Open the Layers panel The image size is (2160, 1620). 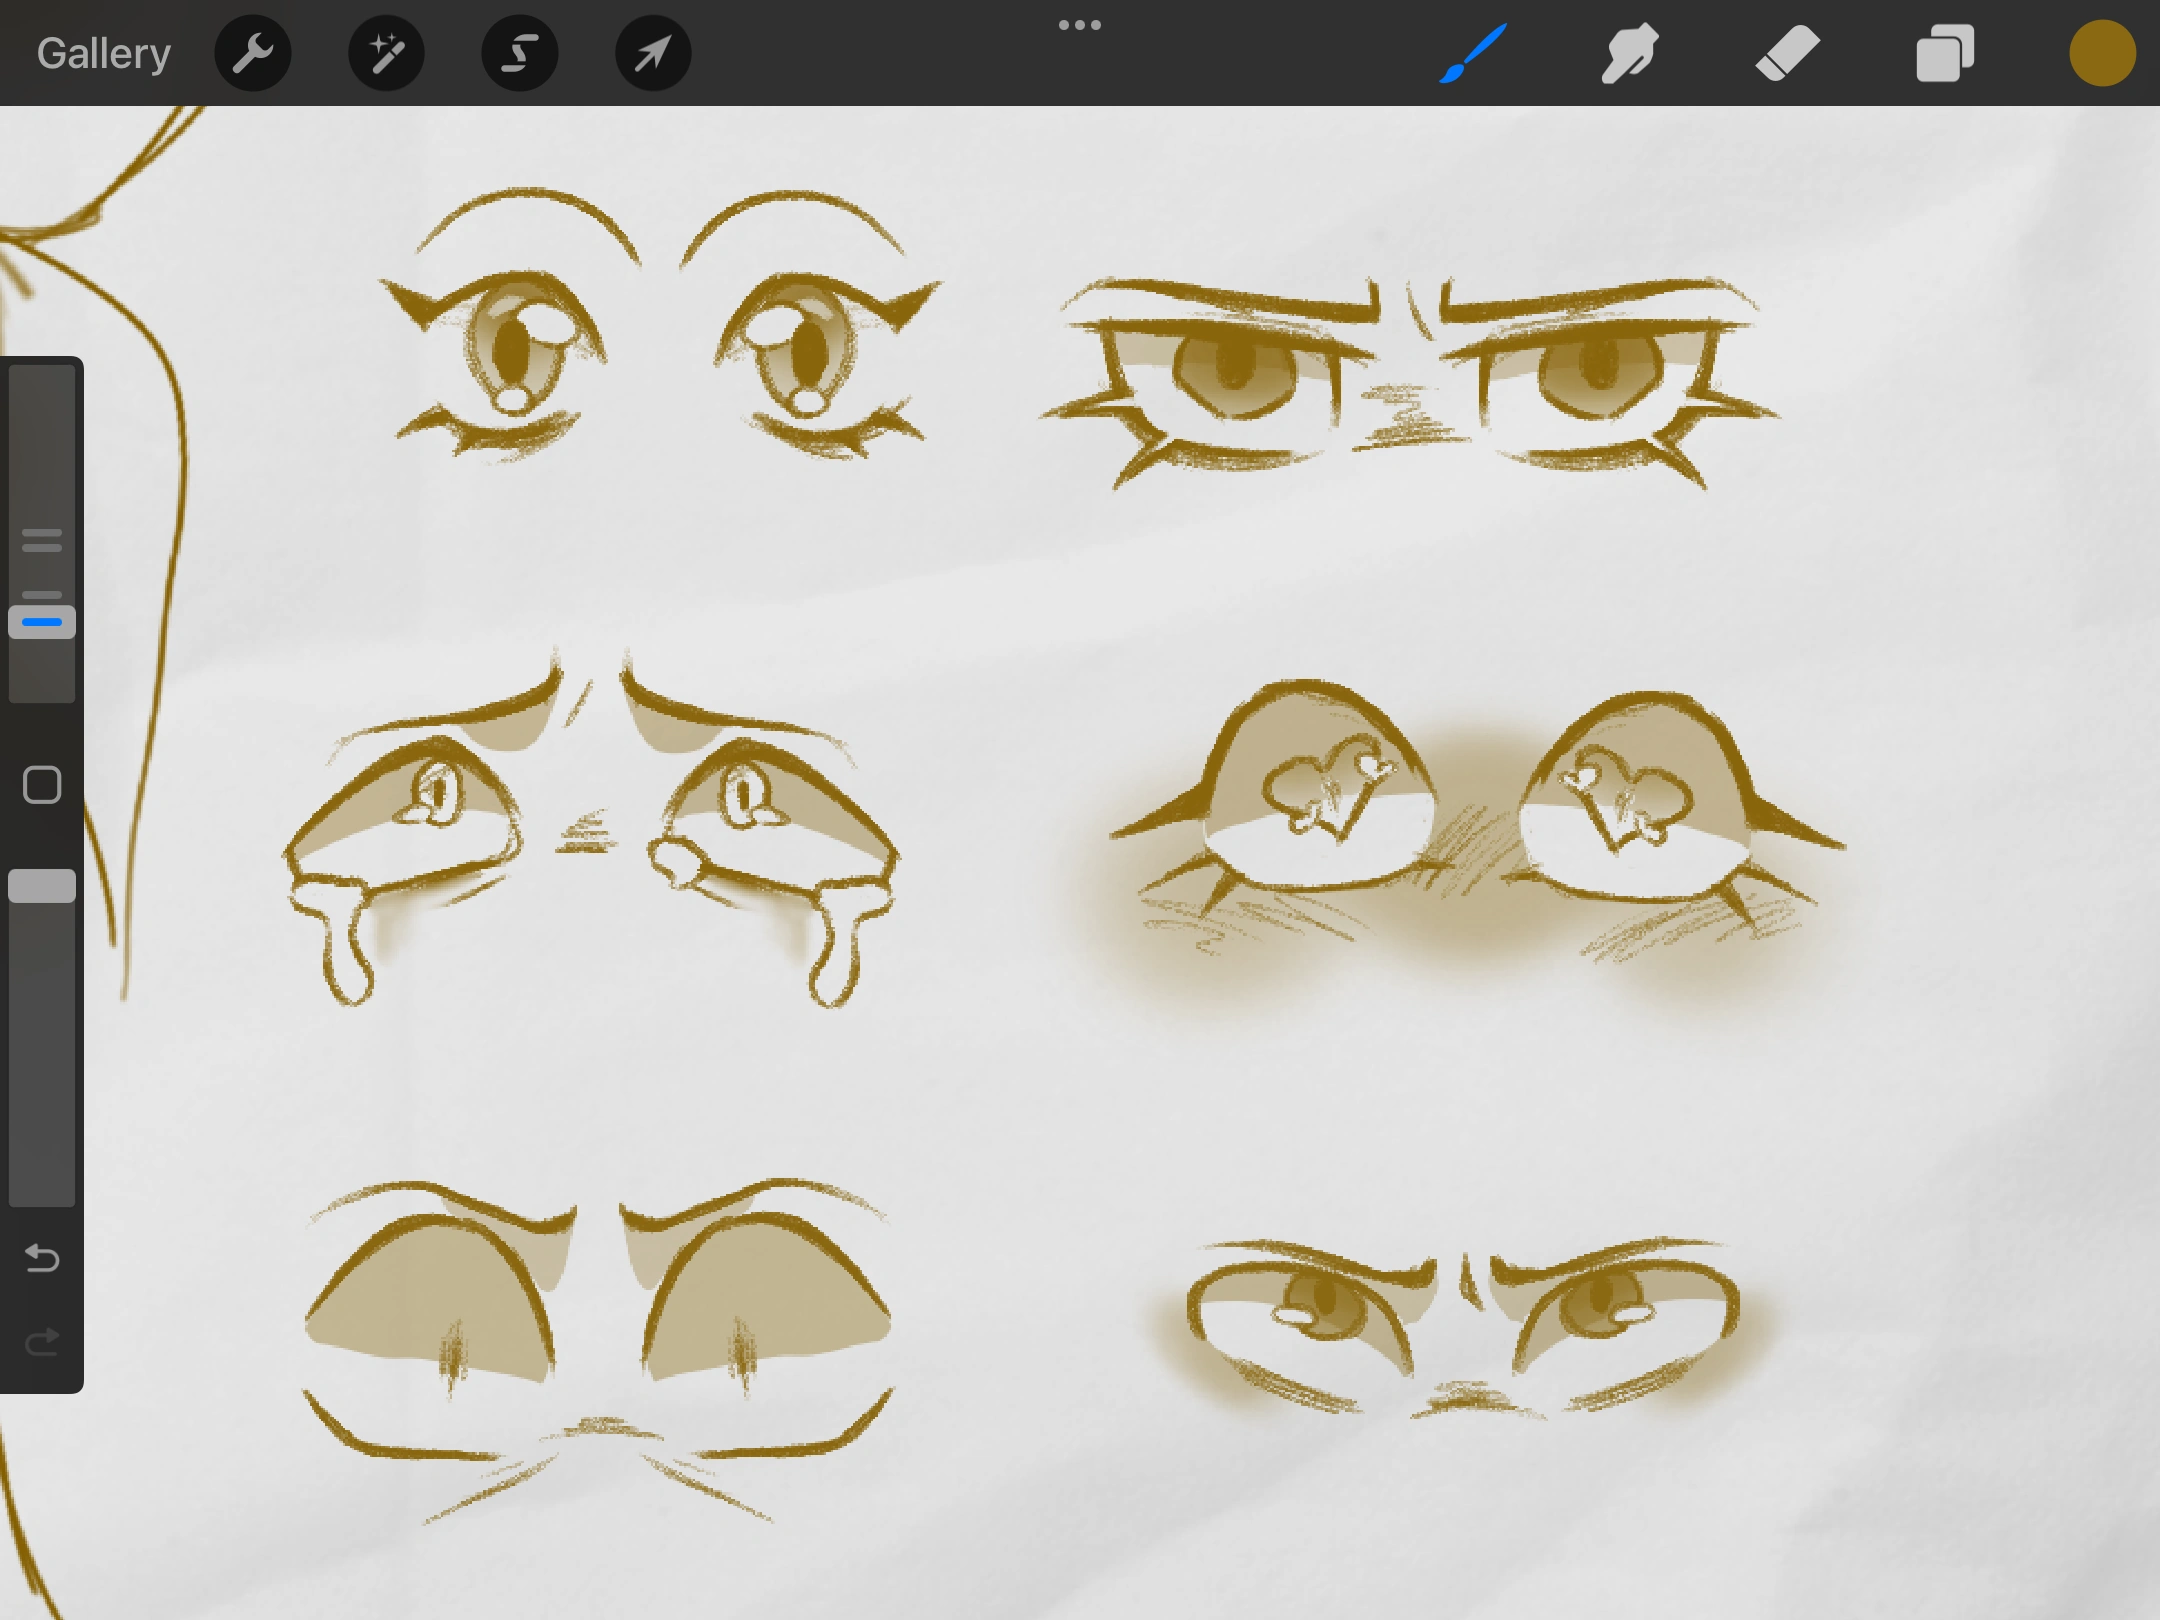(1944, 52)
